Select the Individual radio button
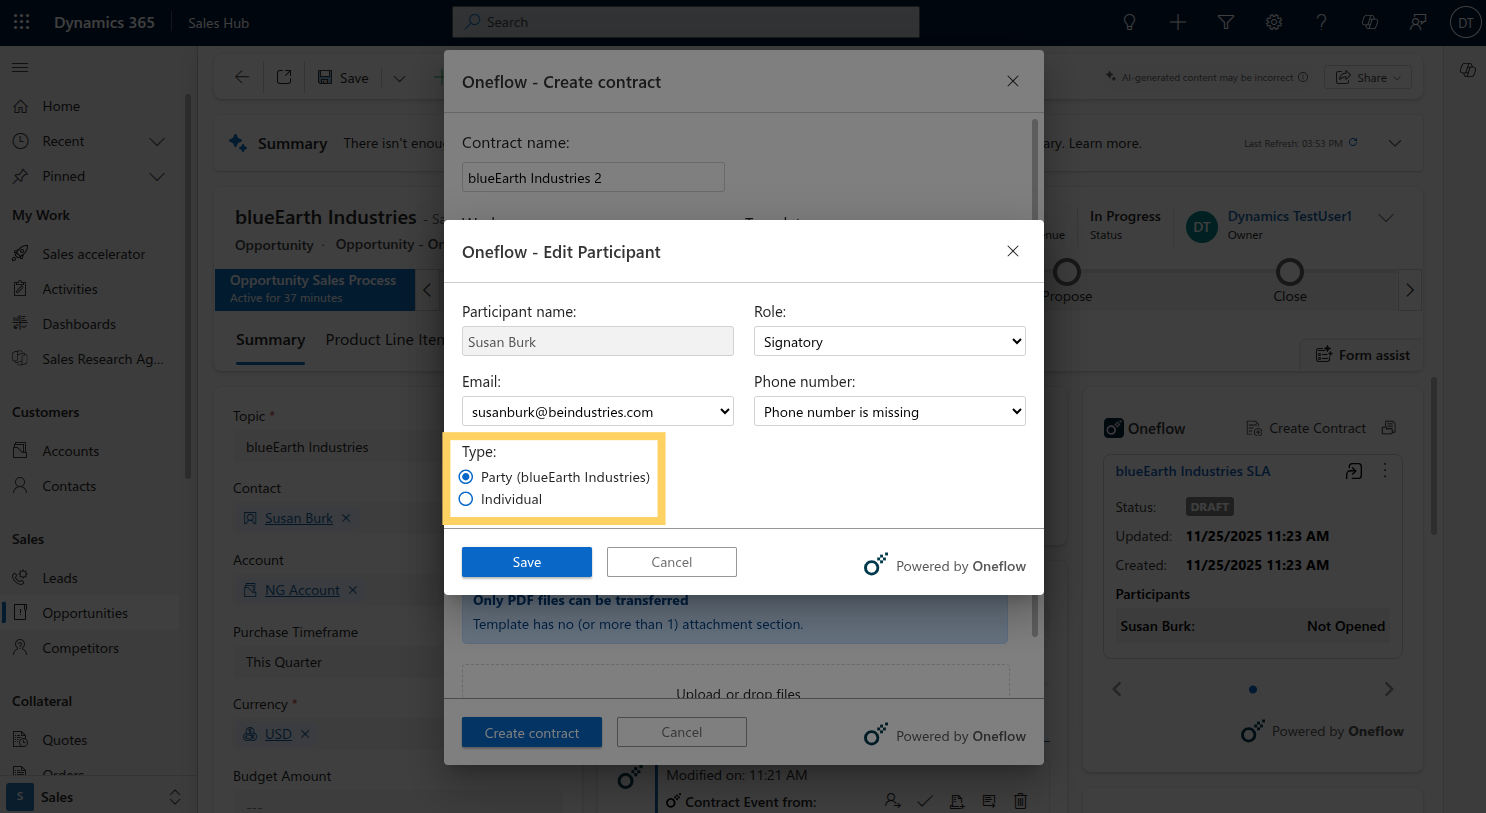The image size is (1486, 813). [x=466, y=499]
